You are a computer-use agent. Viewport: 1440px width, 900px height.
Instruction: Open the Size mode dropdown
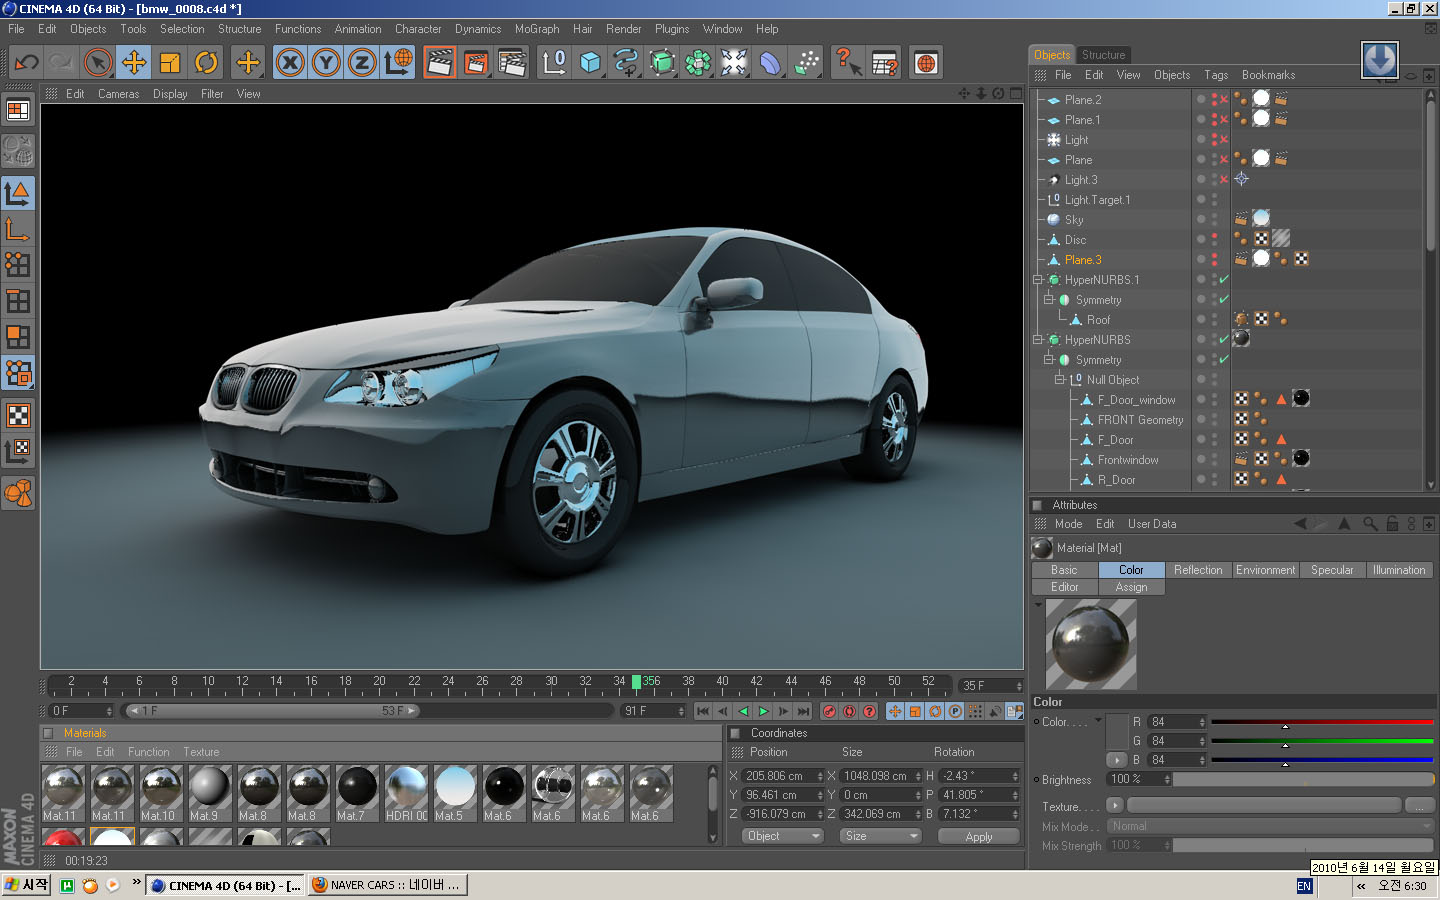(880, 836)
